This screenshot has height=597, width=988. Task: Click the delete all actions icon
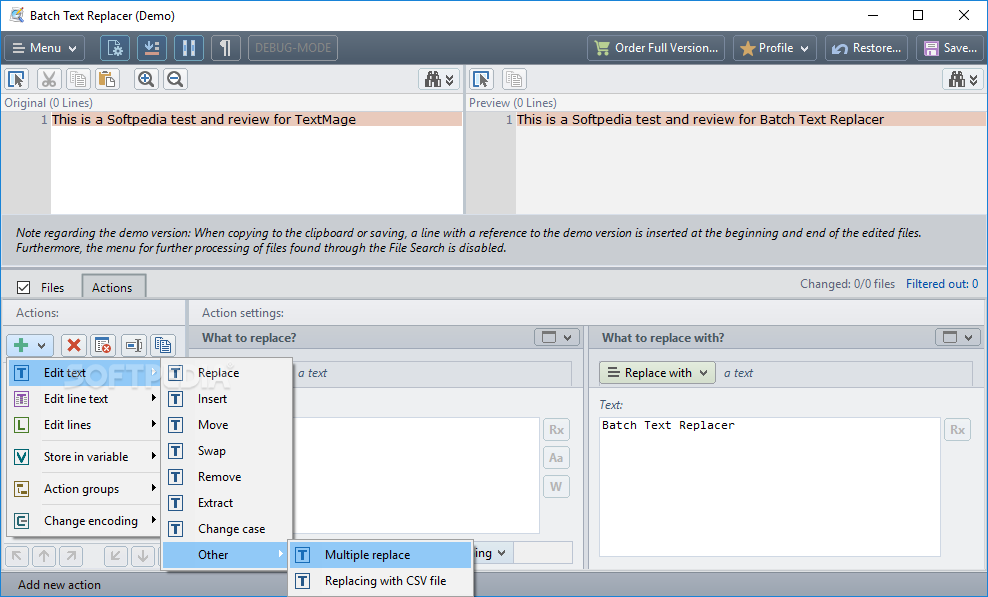(x=103, y=345)
